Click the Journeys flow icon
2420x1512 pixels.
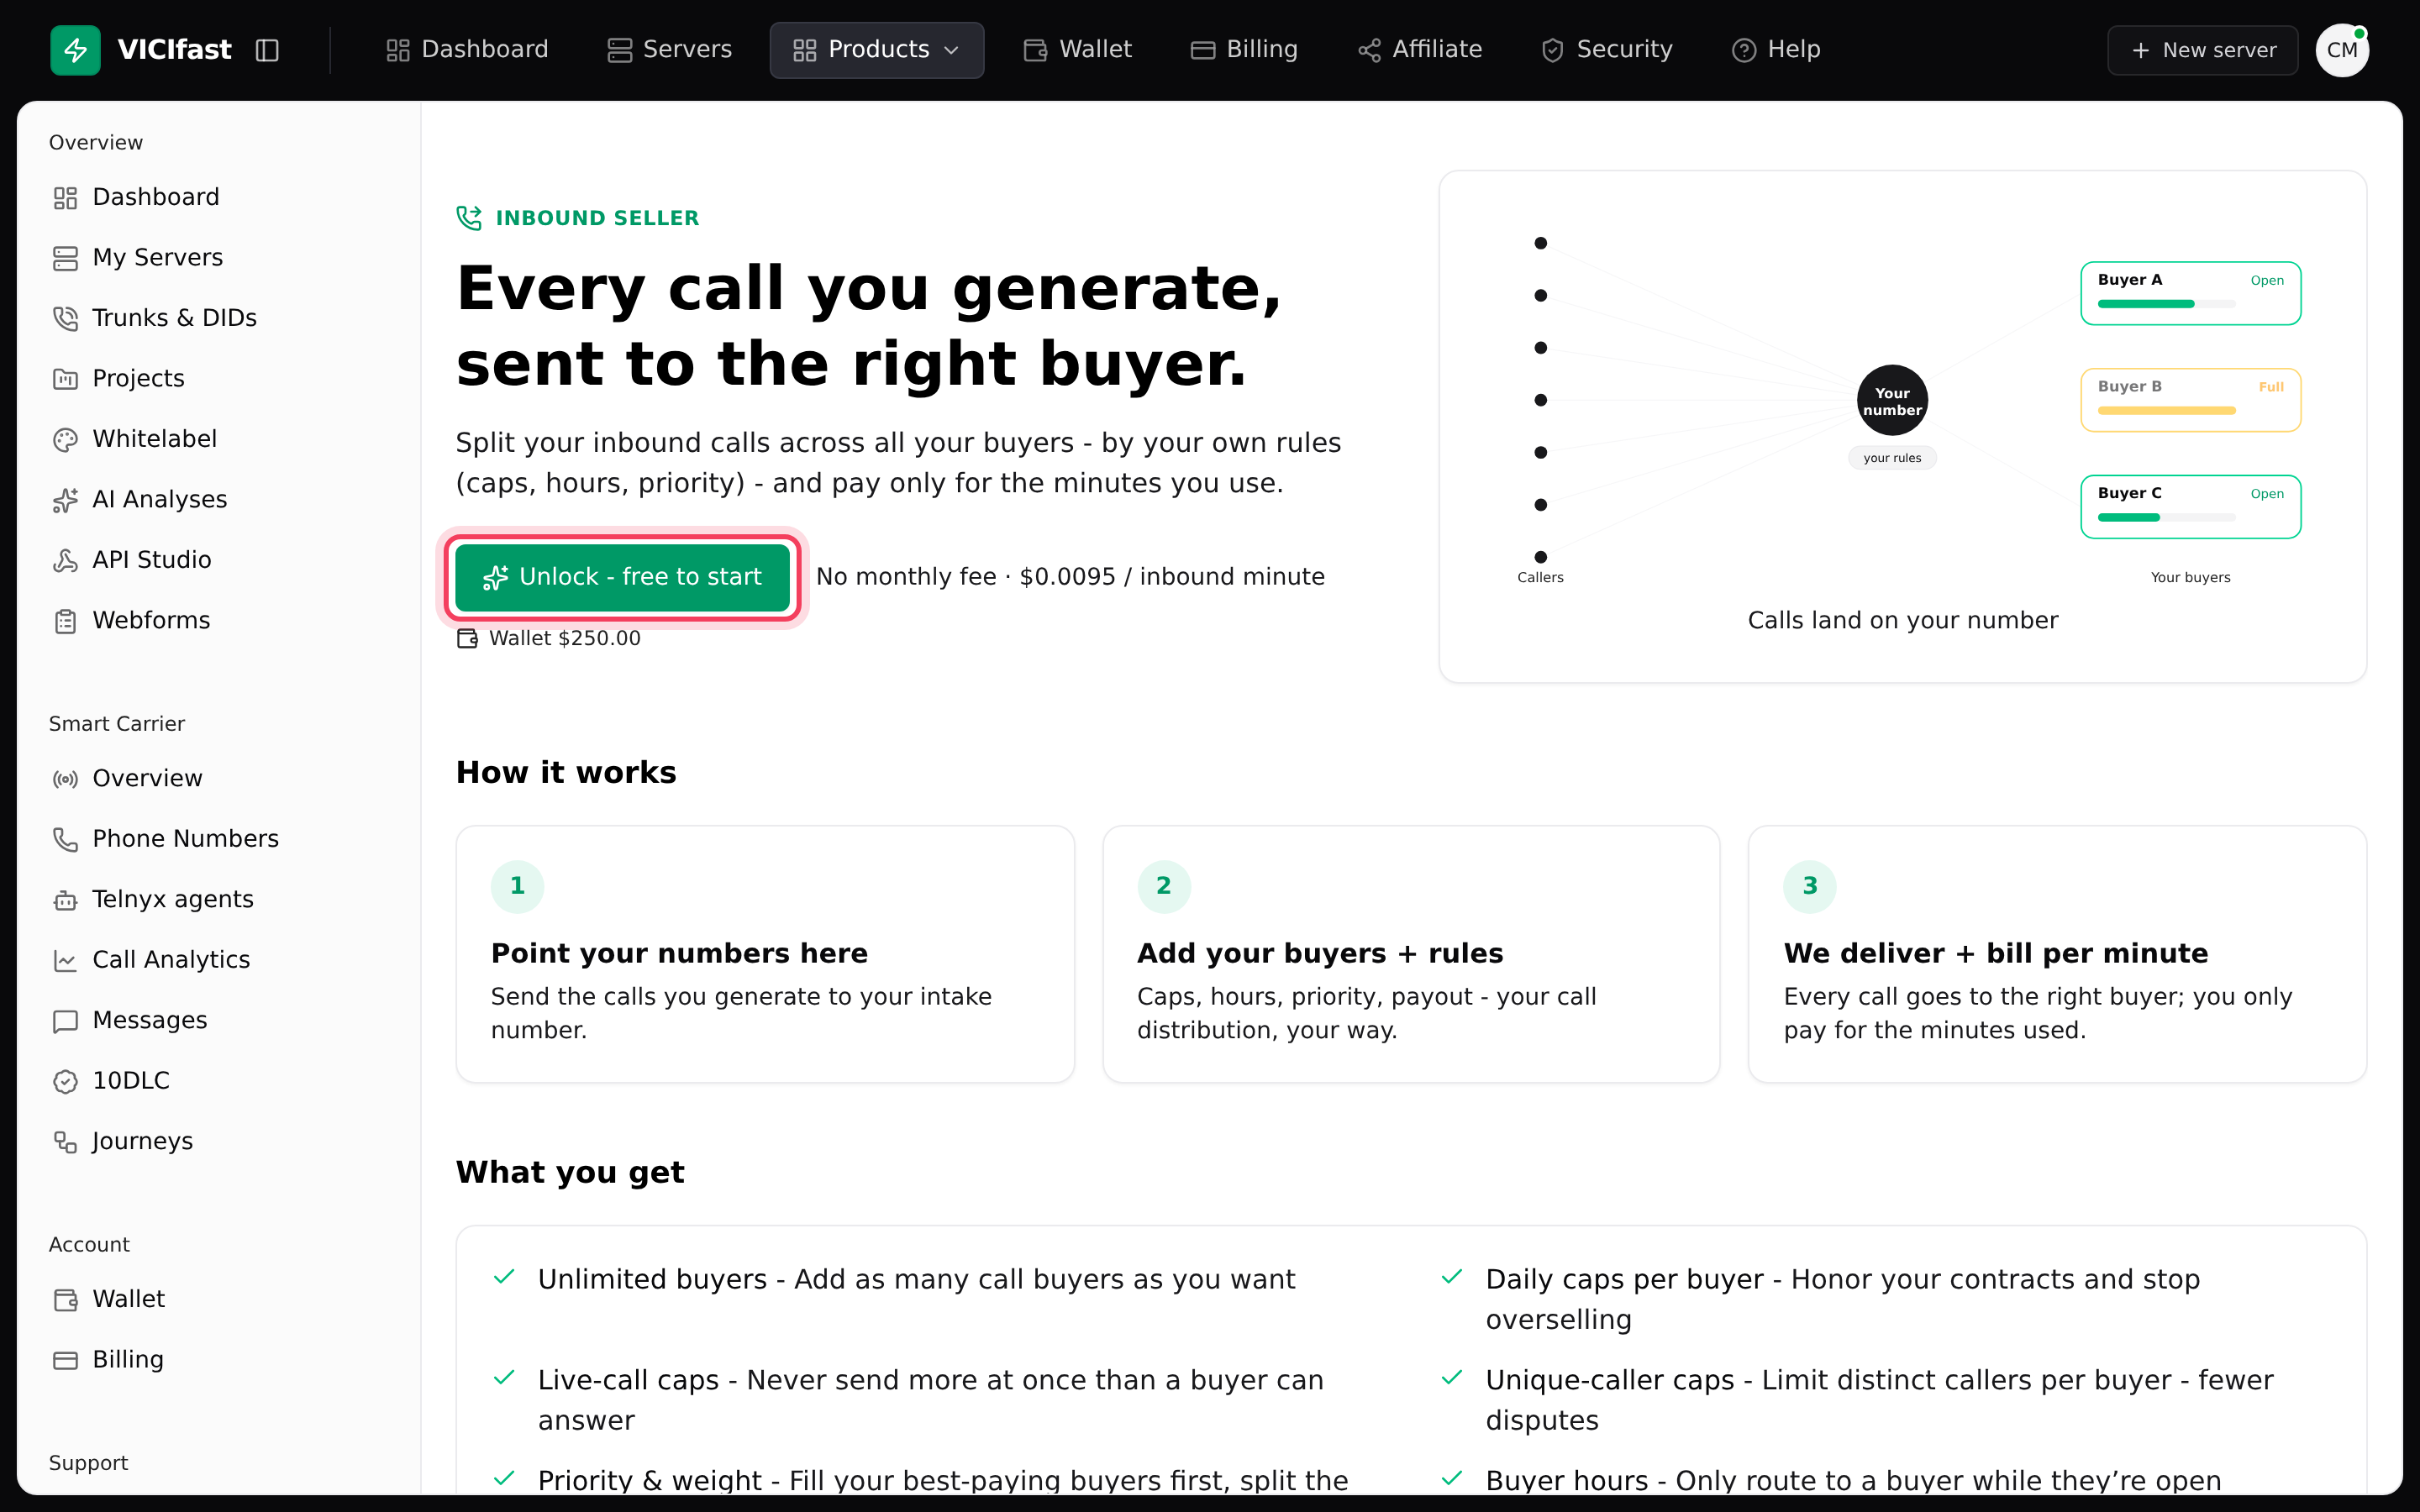coord(65,1142)
